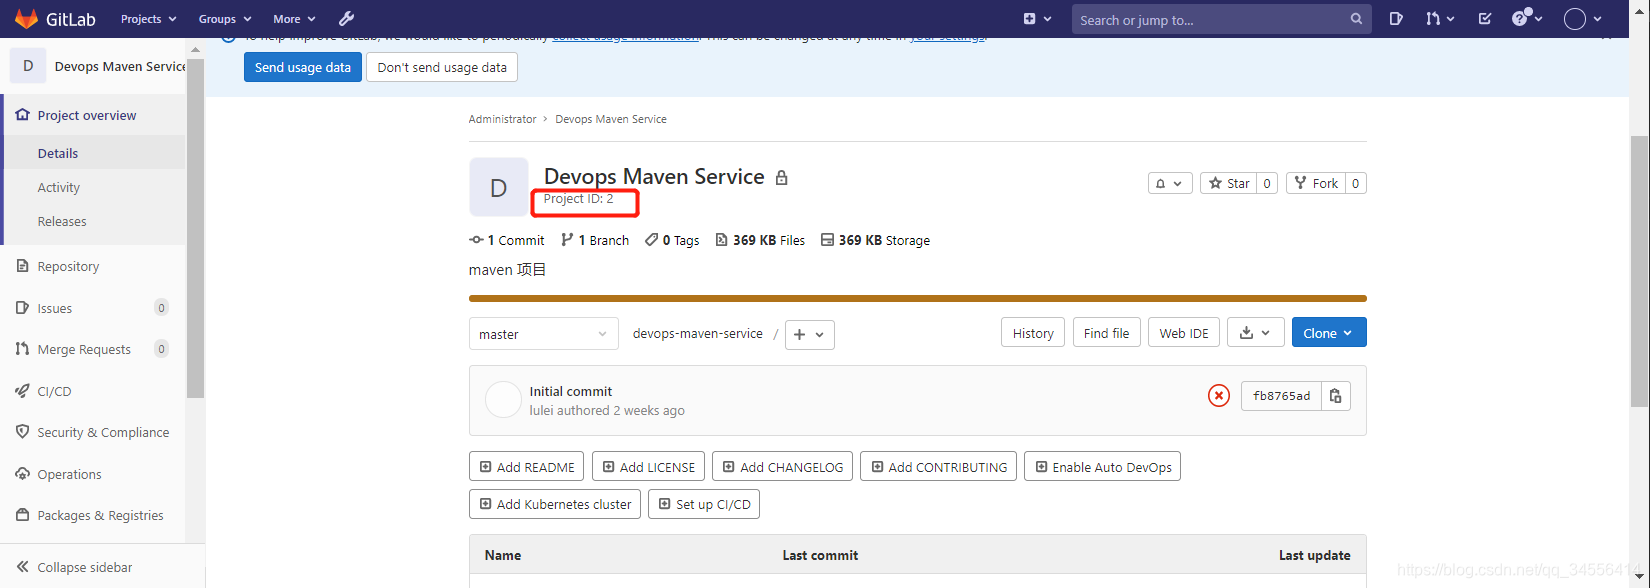Viewport: 1650px width, 588px height.
Task: Open the download source dropdown
Action: click(1256, 333)
